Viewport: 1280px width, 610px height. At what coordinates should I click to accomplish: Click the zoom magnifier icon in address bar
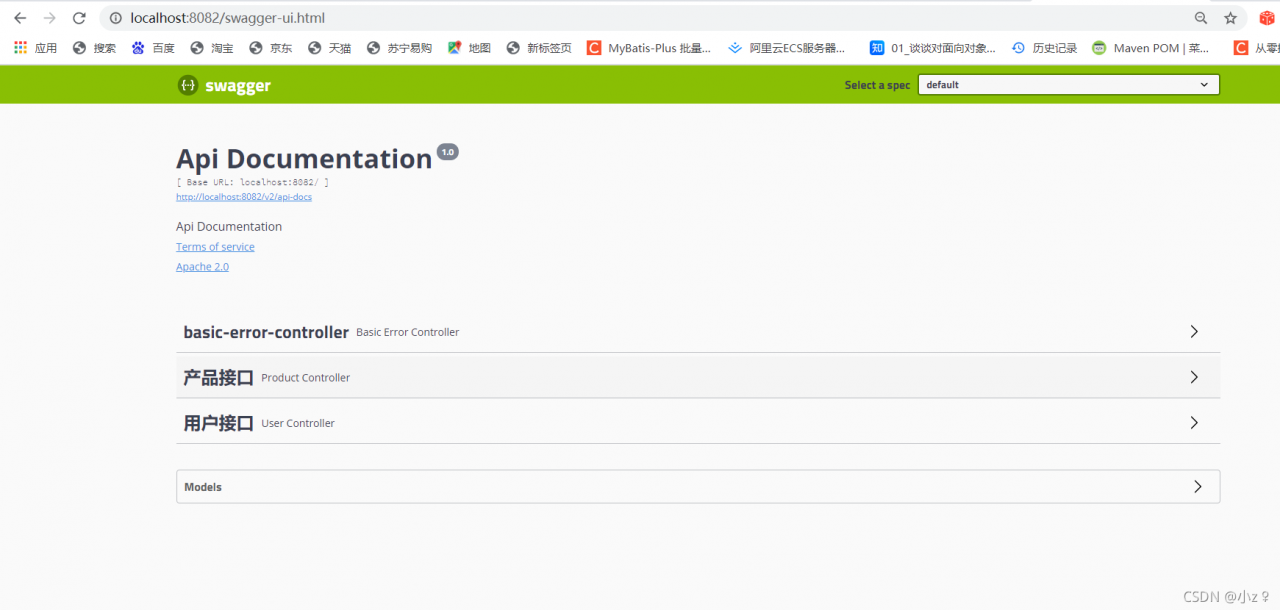click(x=1201, y=18)
